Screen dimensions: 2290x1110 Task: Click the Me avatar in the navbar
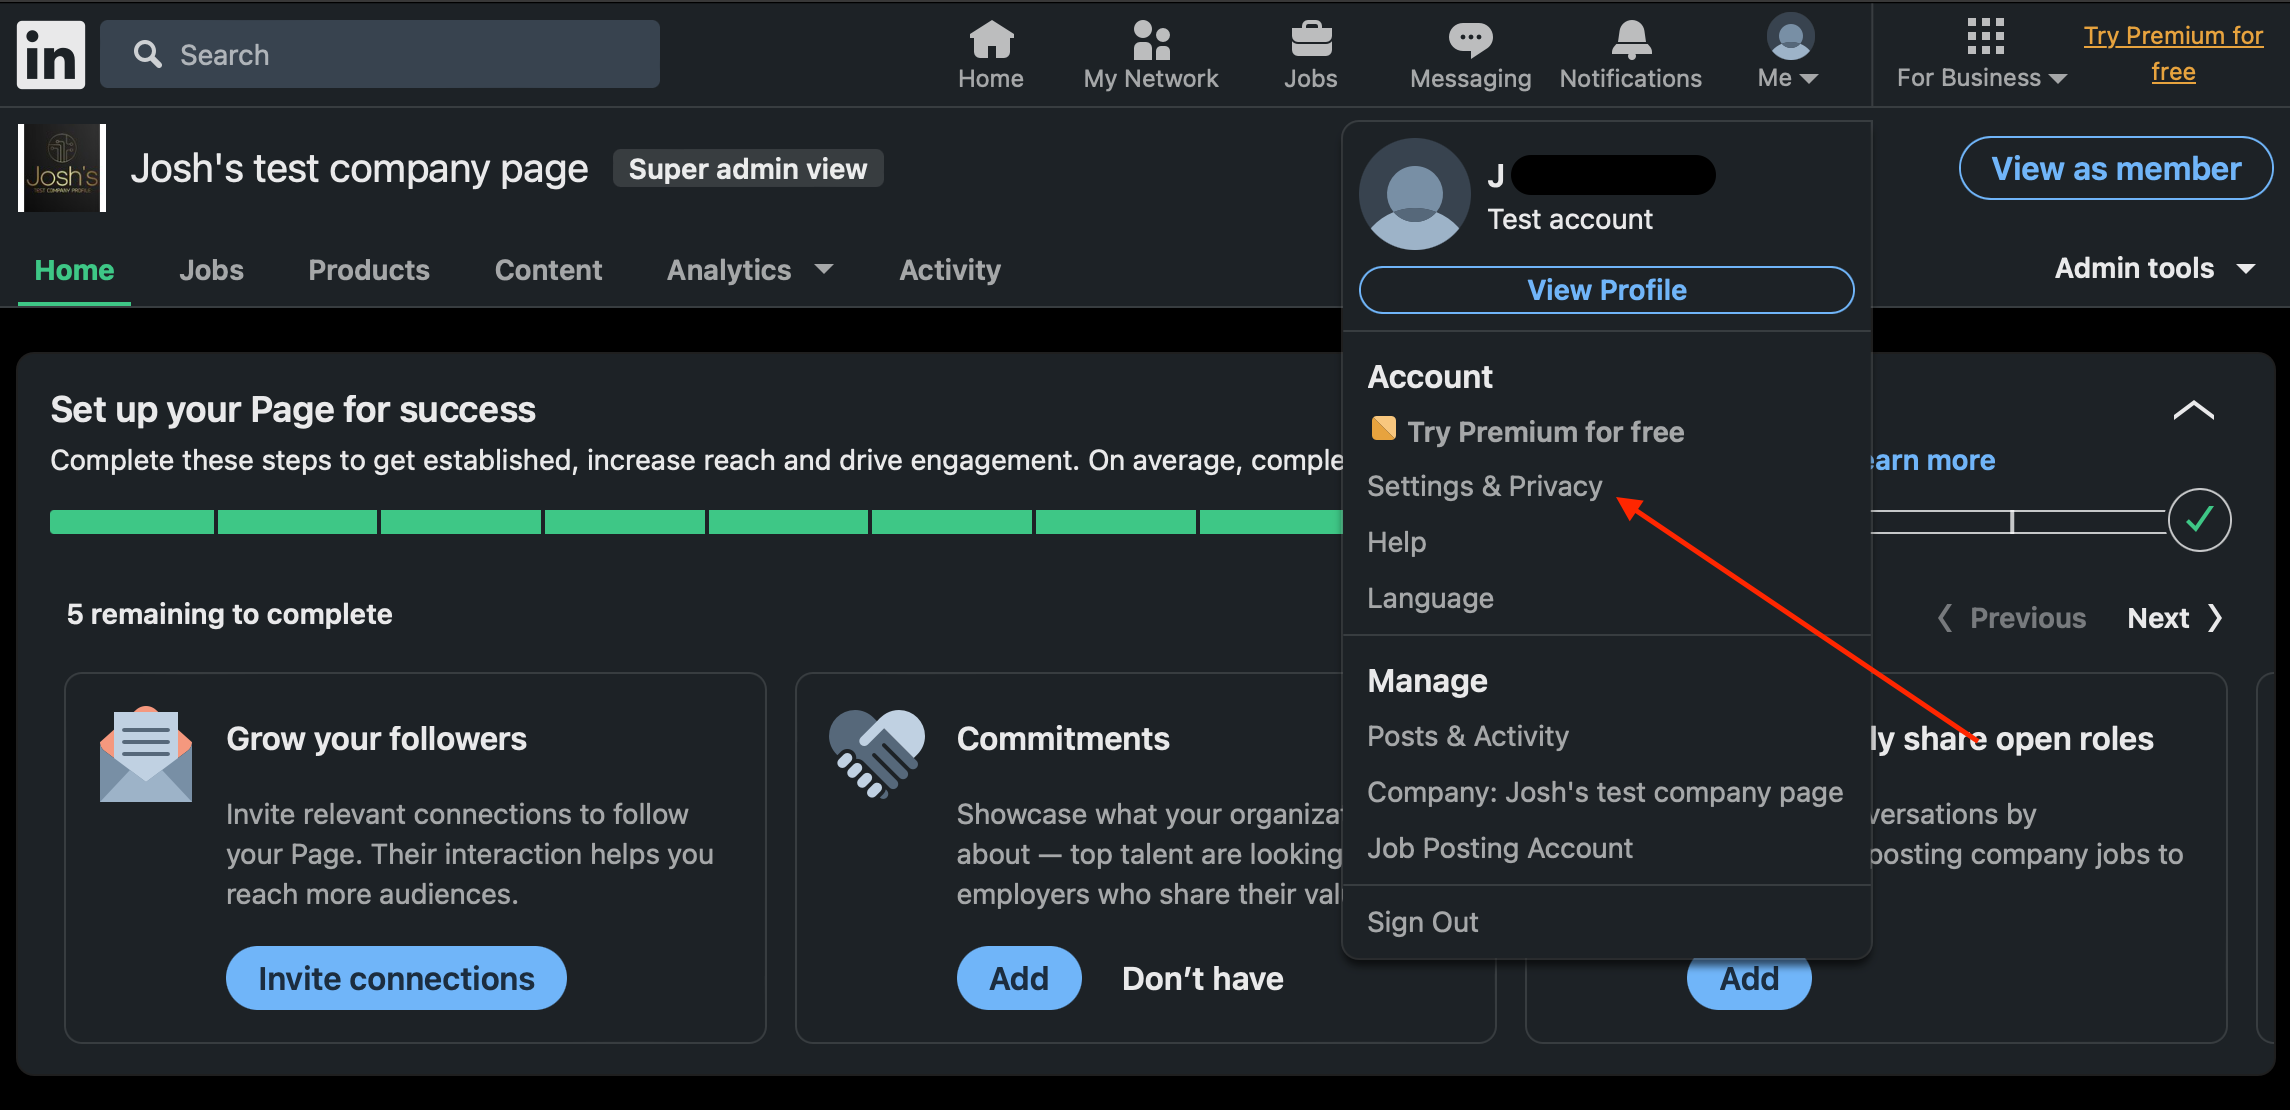pos(1790,38)
